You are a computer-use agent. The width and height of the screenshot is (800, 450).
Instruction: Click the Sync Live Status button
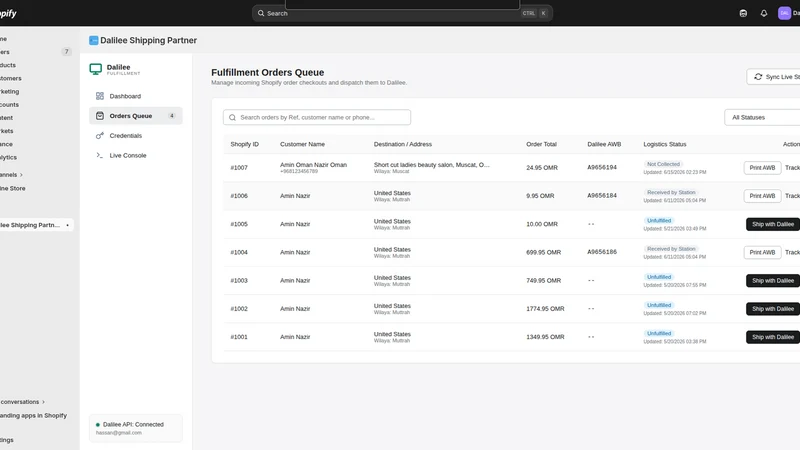[x=774, y=77]
